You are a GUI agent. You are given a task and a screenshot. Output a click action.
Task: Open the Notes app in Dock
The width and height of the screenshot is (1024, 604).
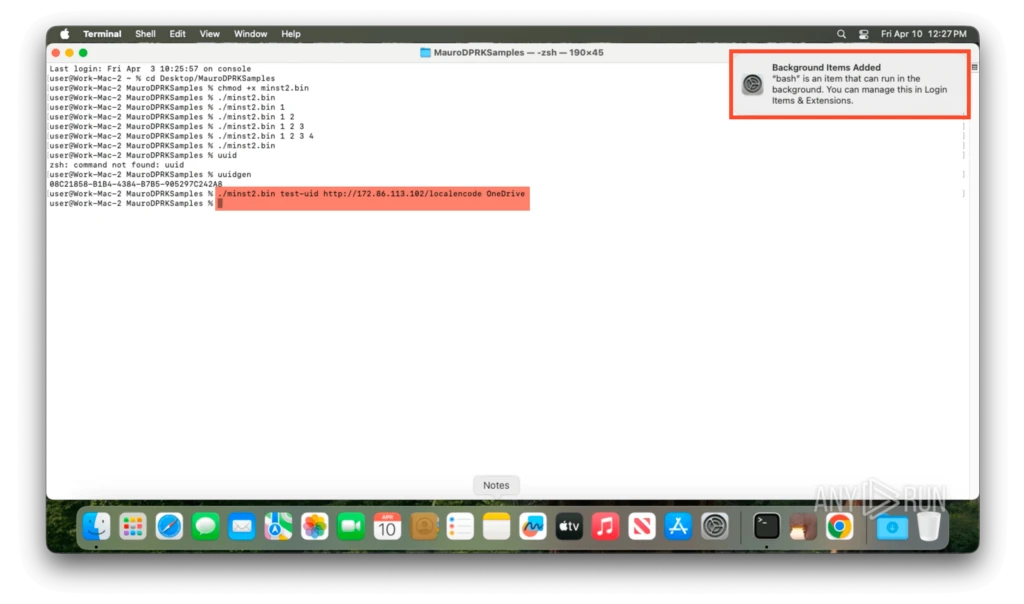(x=497, y=525)
